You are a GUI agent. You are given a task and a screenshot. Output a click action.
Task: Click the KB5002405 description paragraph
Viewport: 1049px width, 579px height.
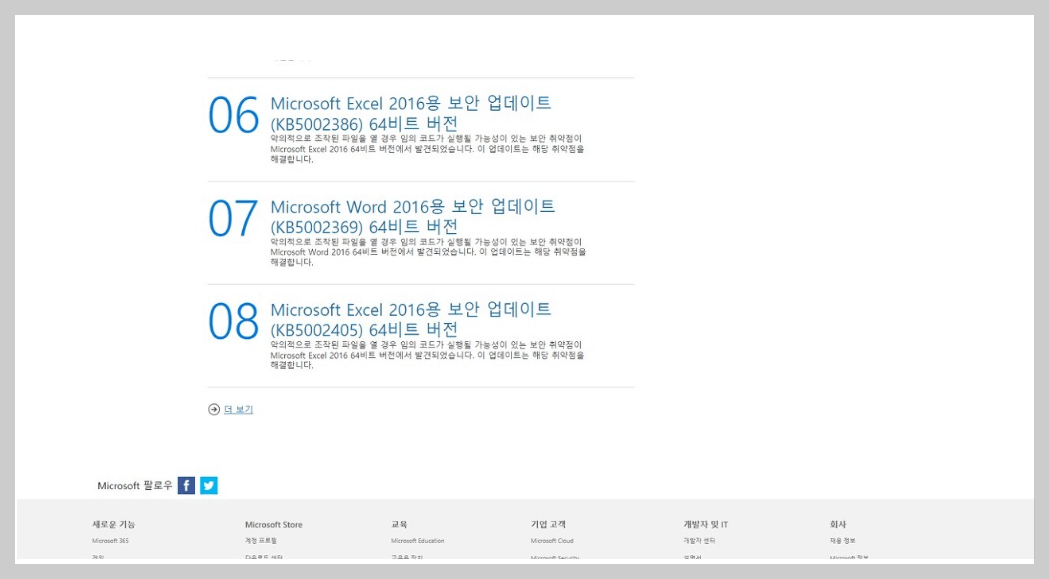[427, 355]
